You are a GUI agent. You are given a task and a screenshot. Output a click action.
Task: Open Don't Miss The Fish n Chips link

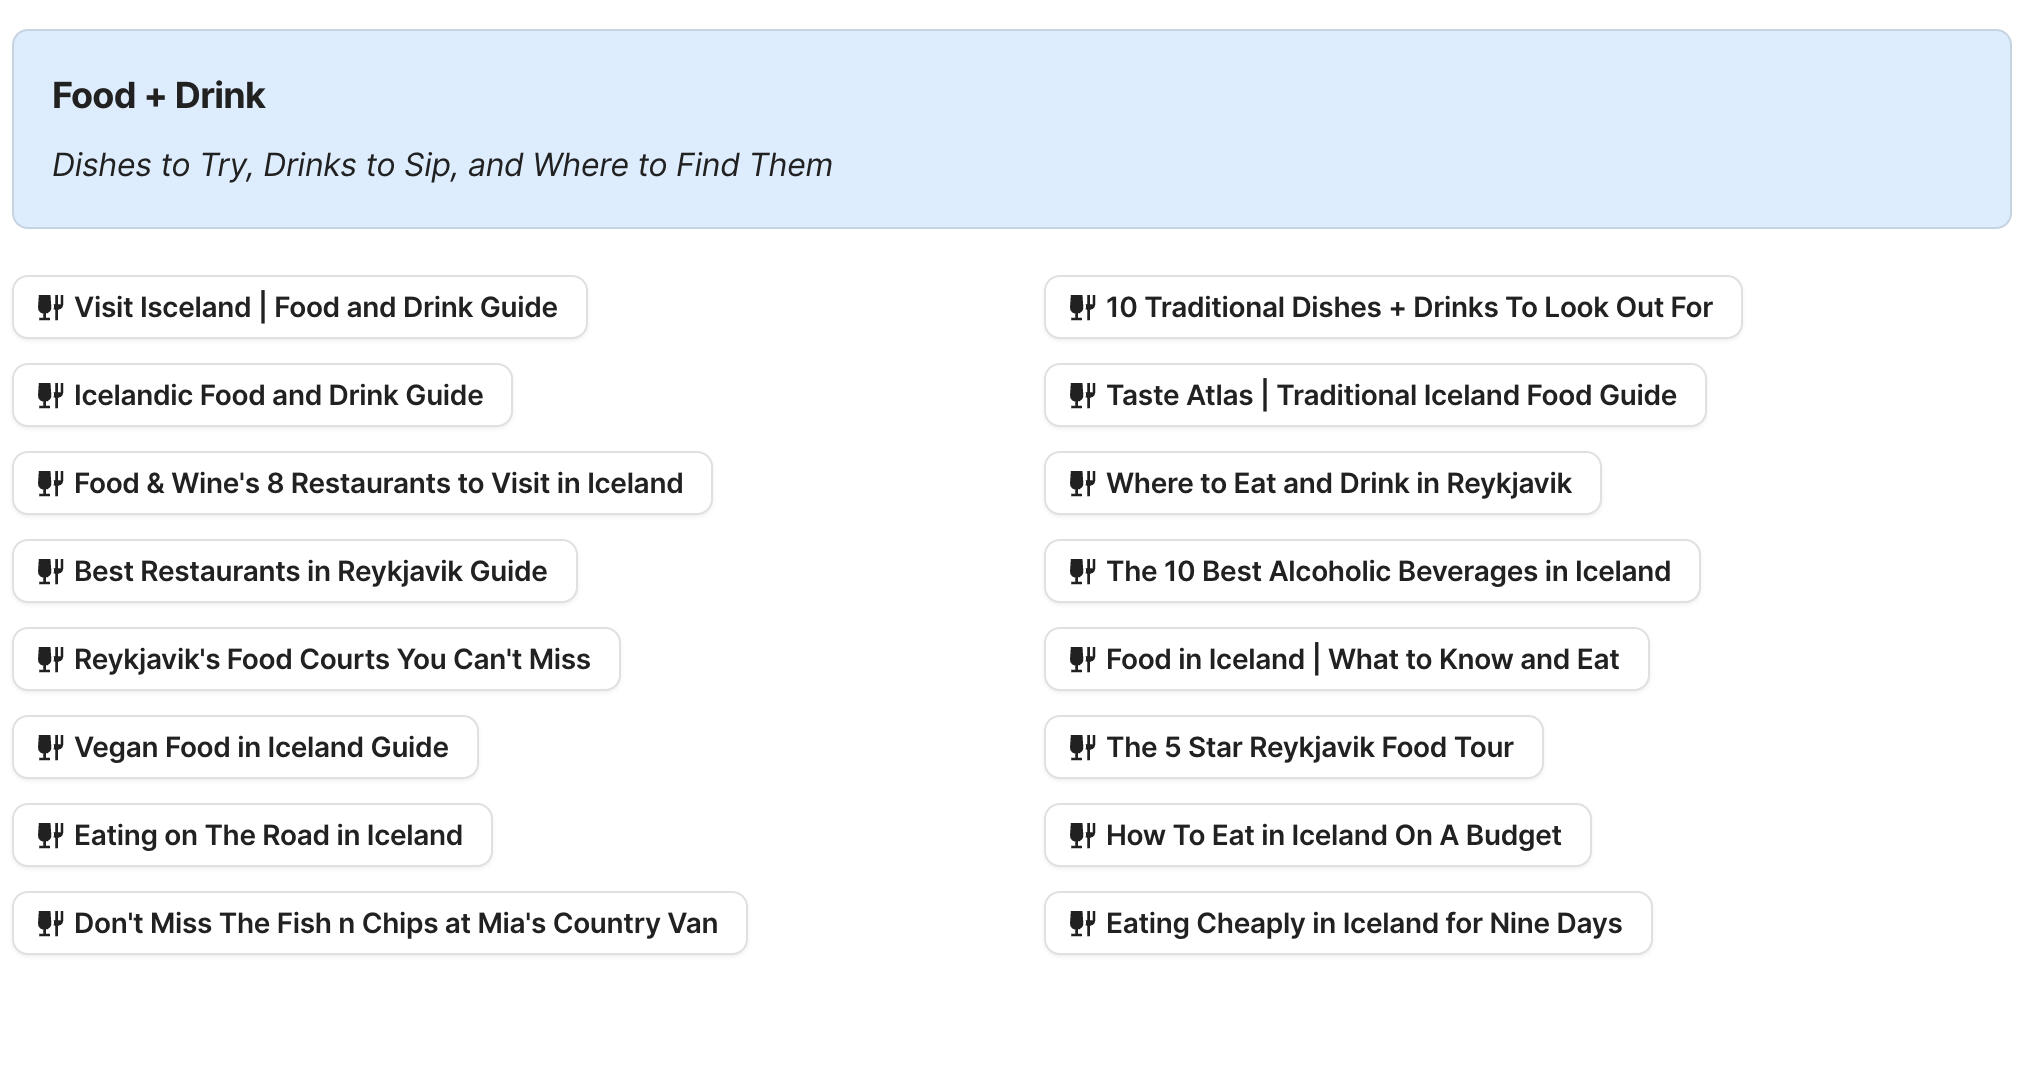point(395,923)
